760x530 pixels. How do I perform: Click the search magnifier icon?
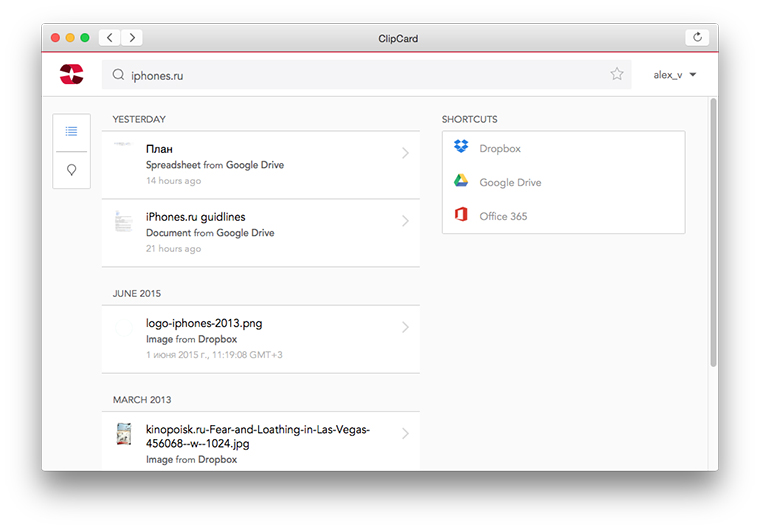pyautogui.click(x=118, y=74)
